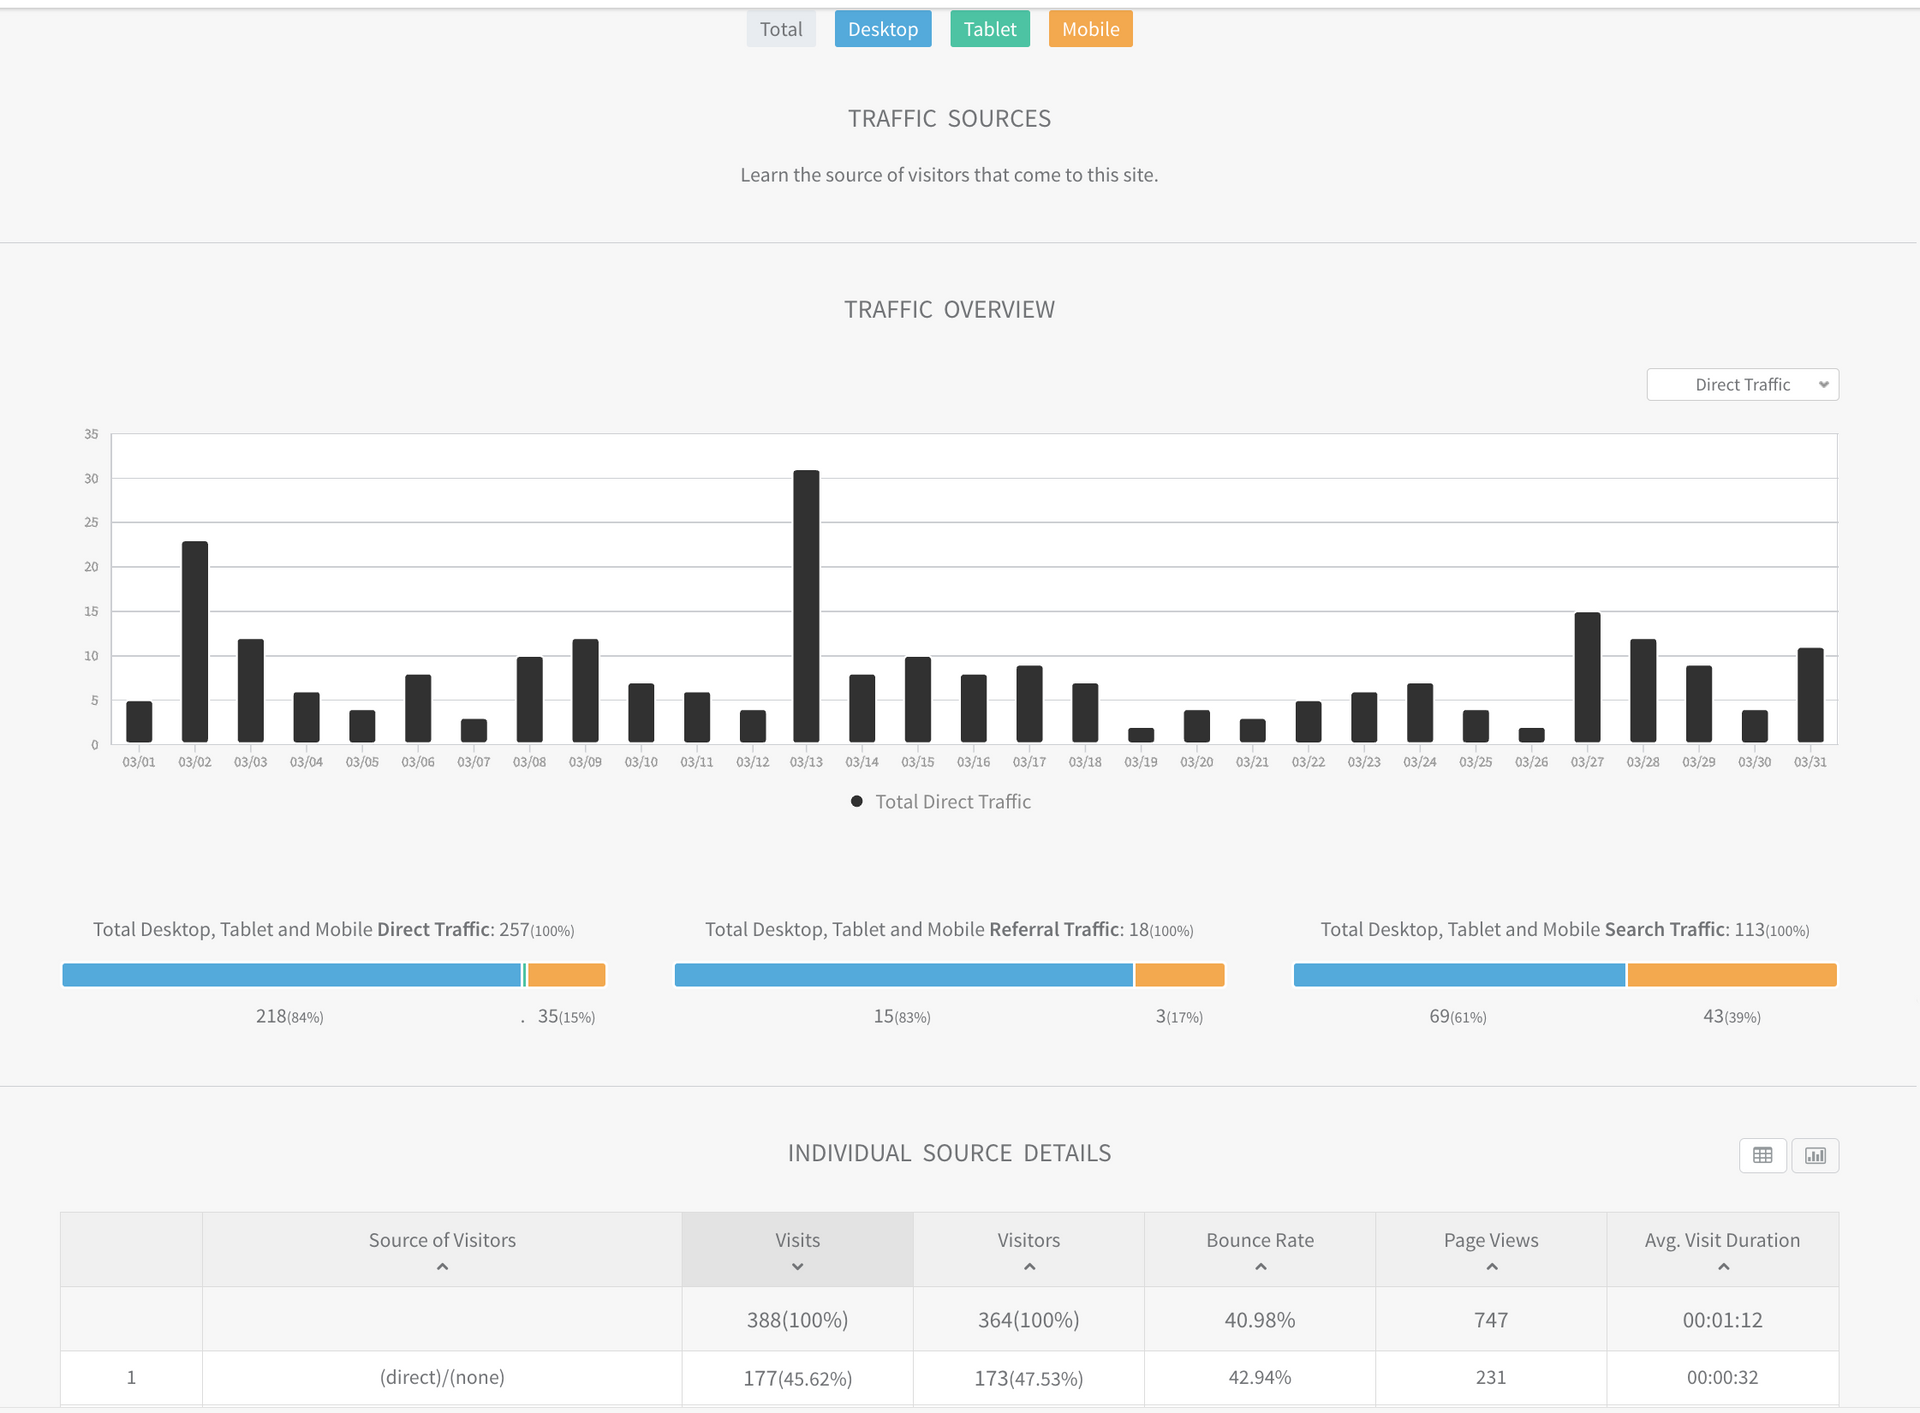Sort Bounce Rate column arrow
Screen dimensions: 1920x1413
coord(1260,1267)
